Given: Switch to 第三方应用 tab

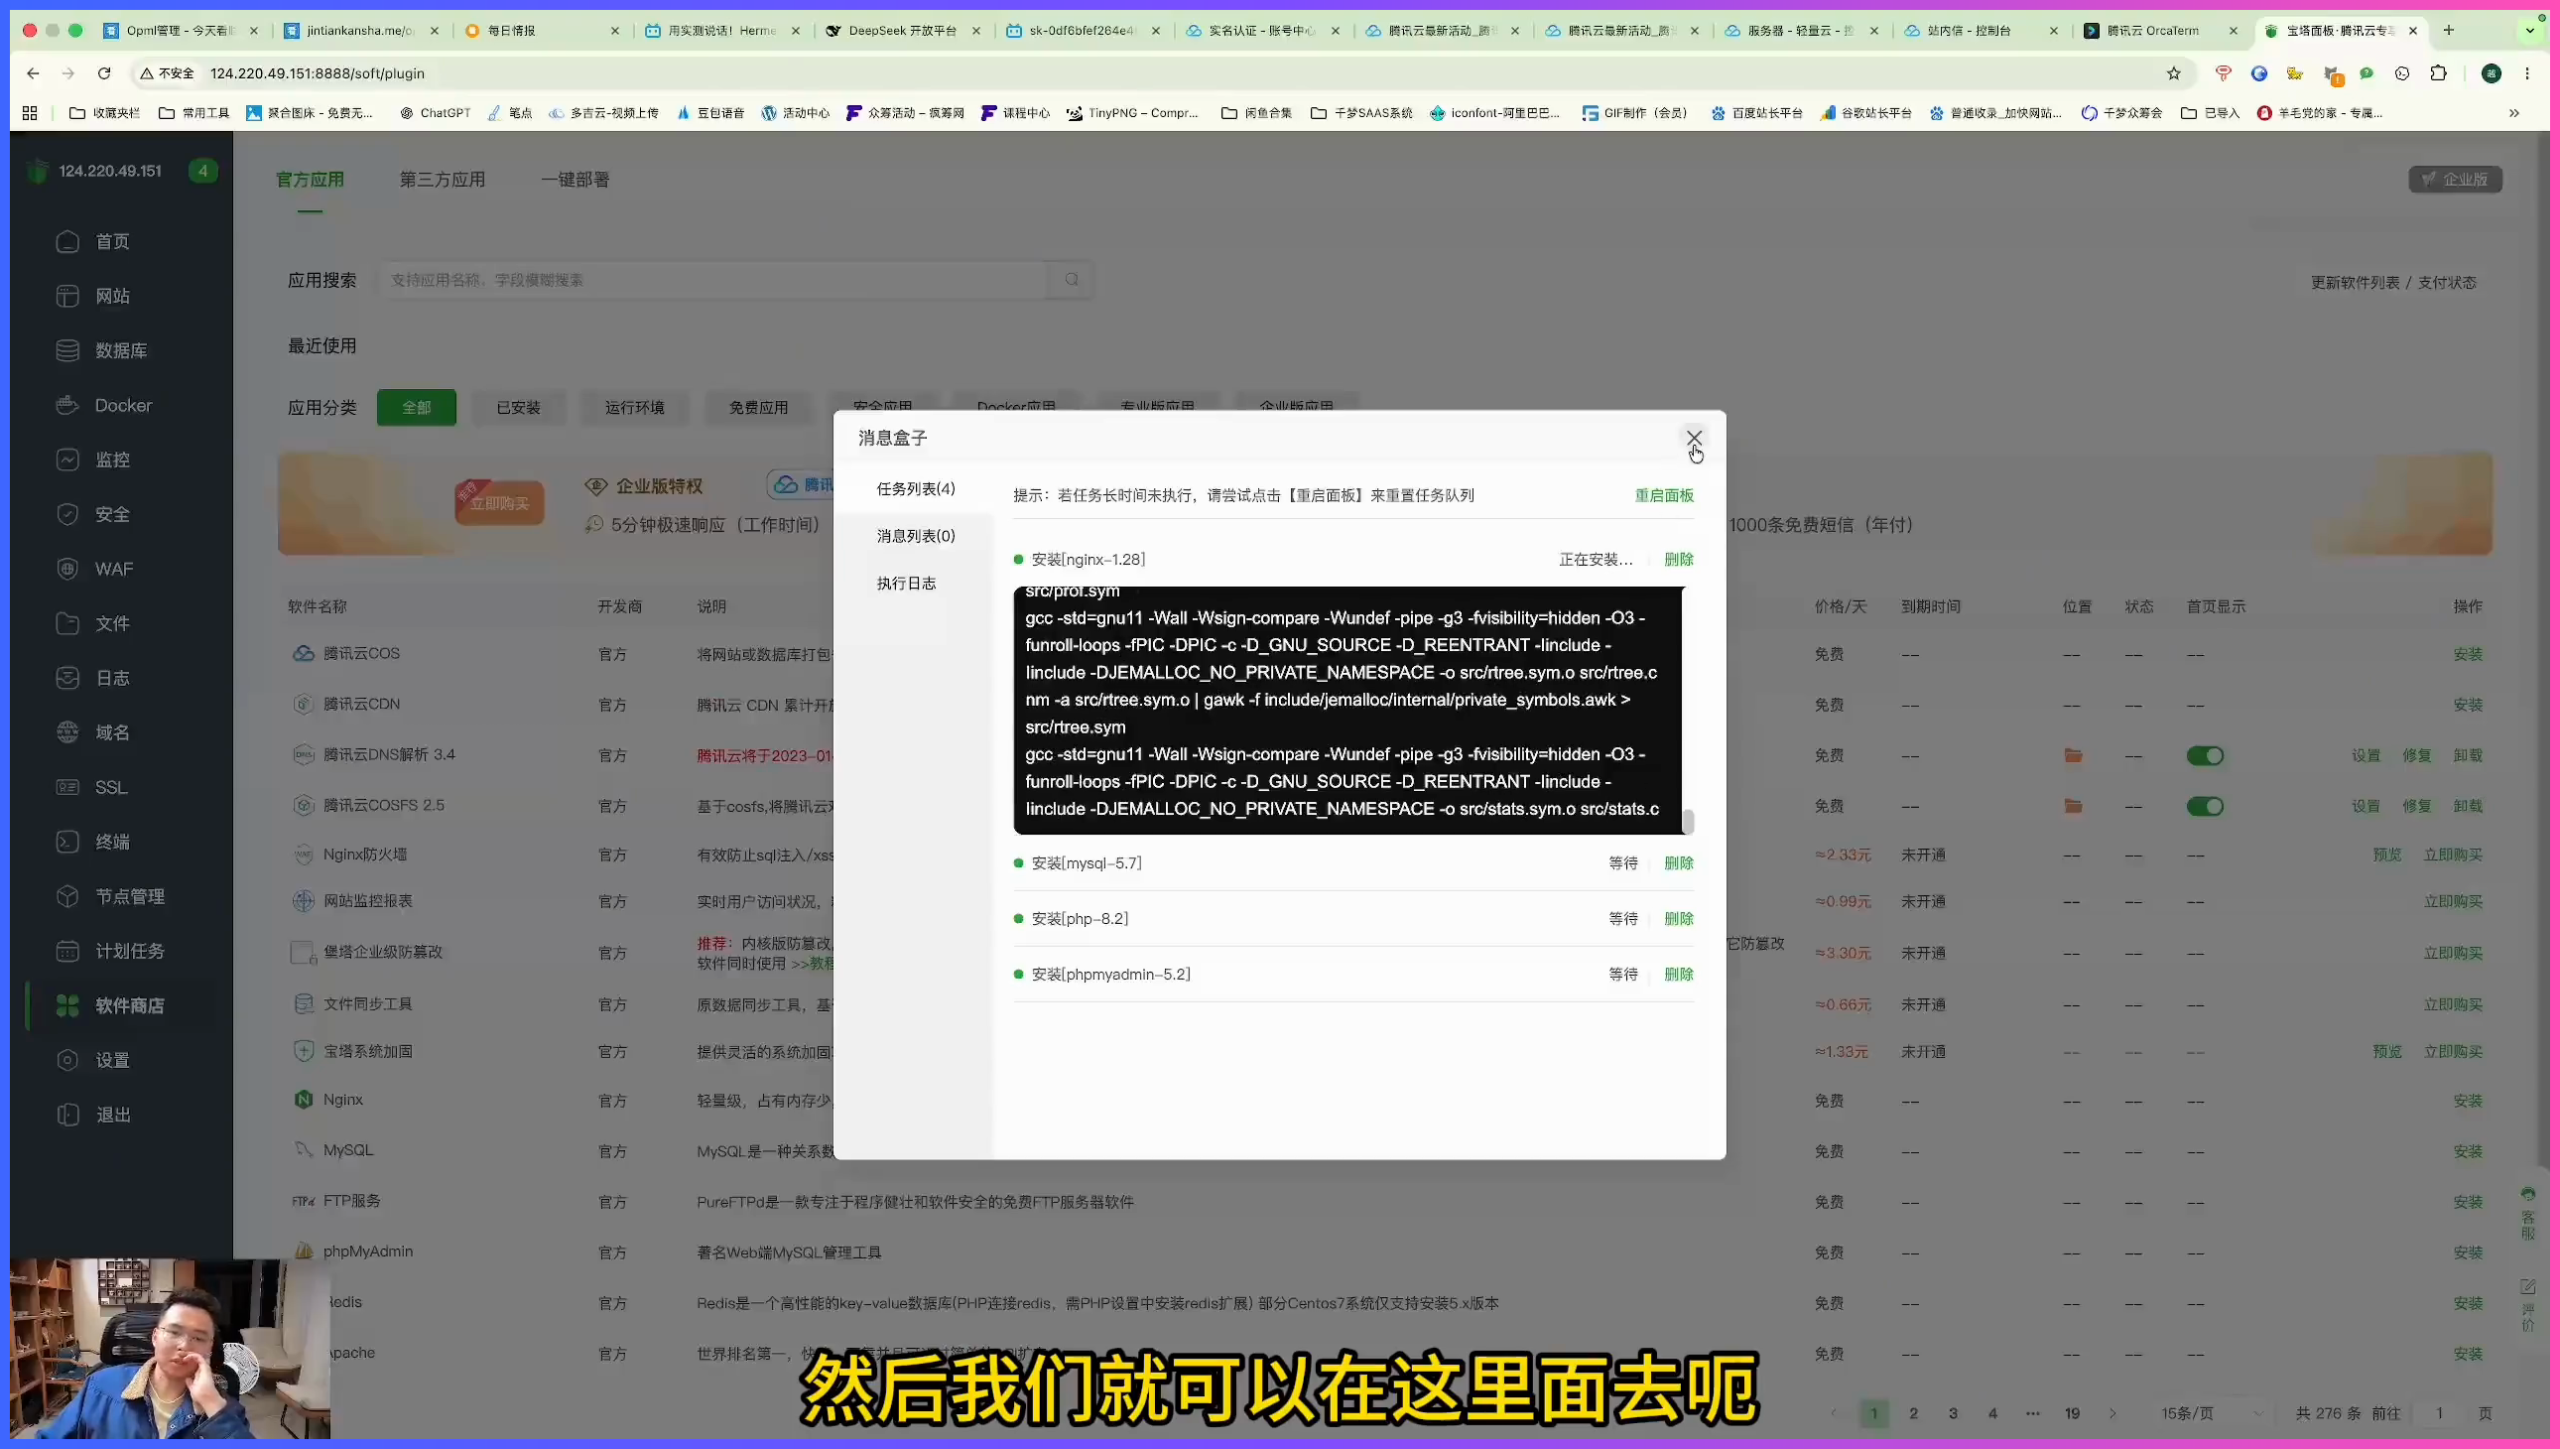Looking at the screenshot, I should click(442, 180).
